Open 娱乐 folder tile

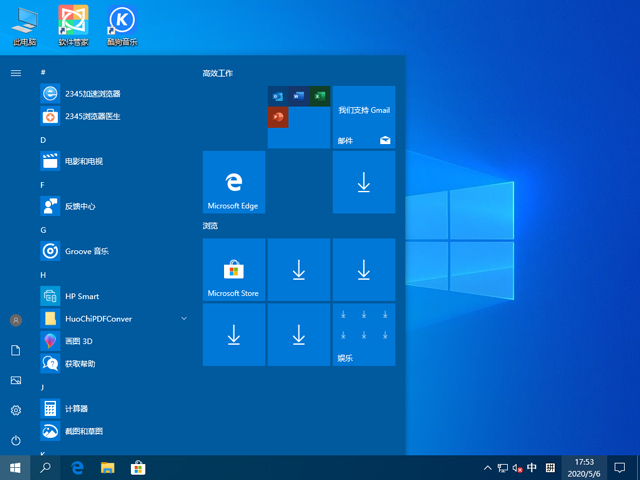click(364, 334)
